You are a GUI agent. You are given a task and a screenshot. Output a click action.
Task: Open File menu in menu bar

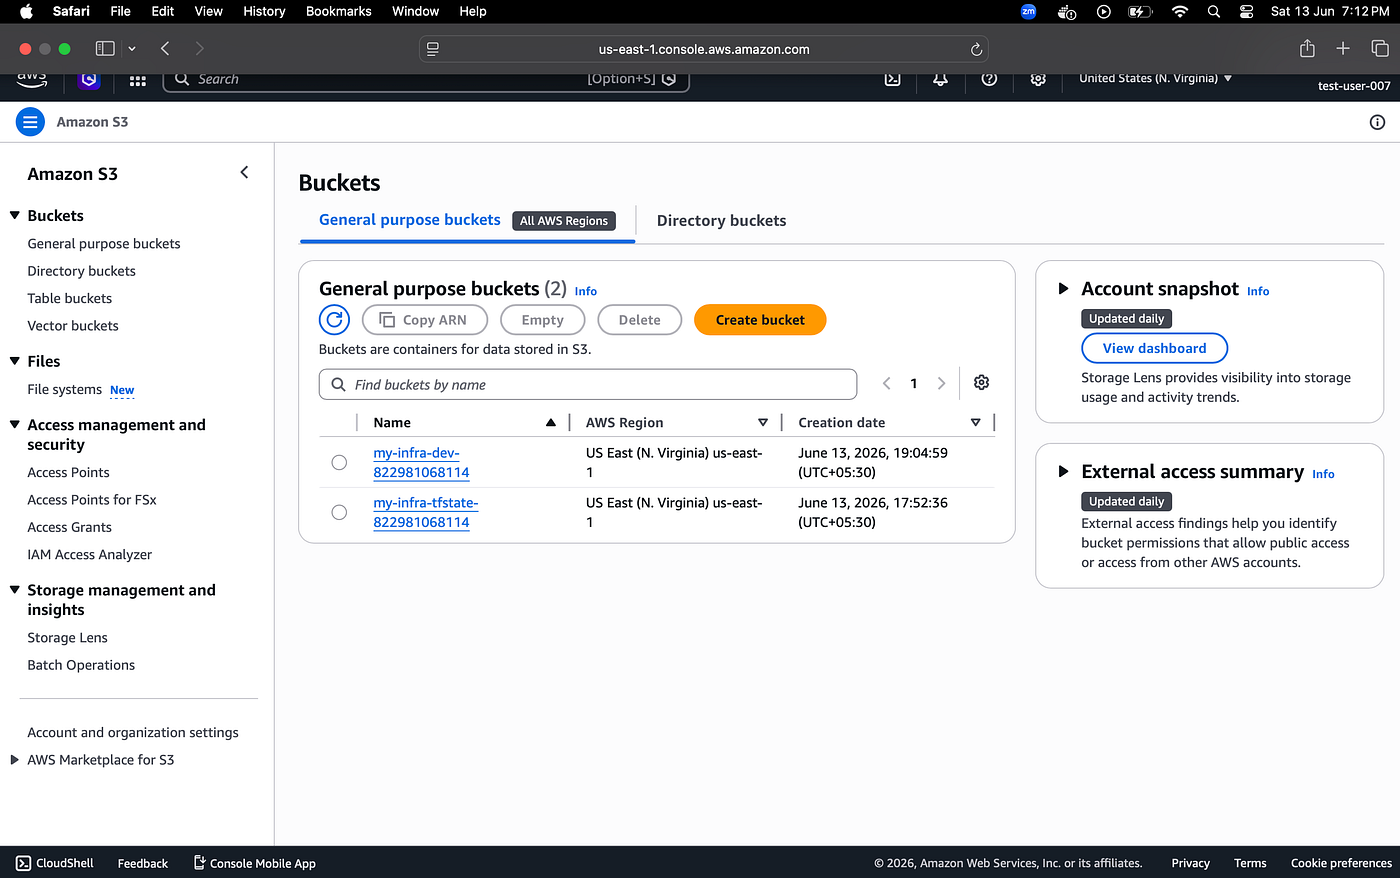[121, 11]
